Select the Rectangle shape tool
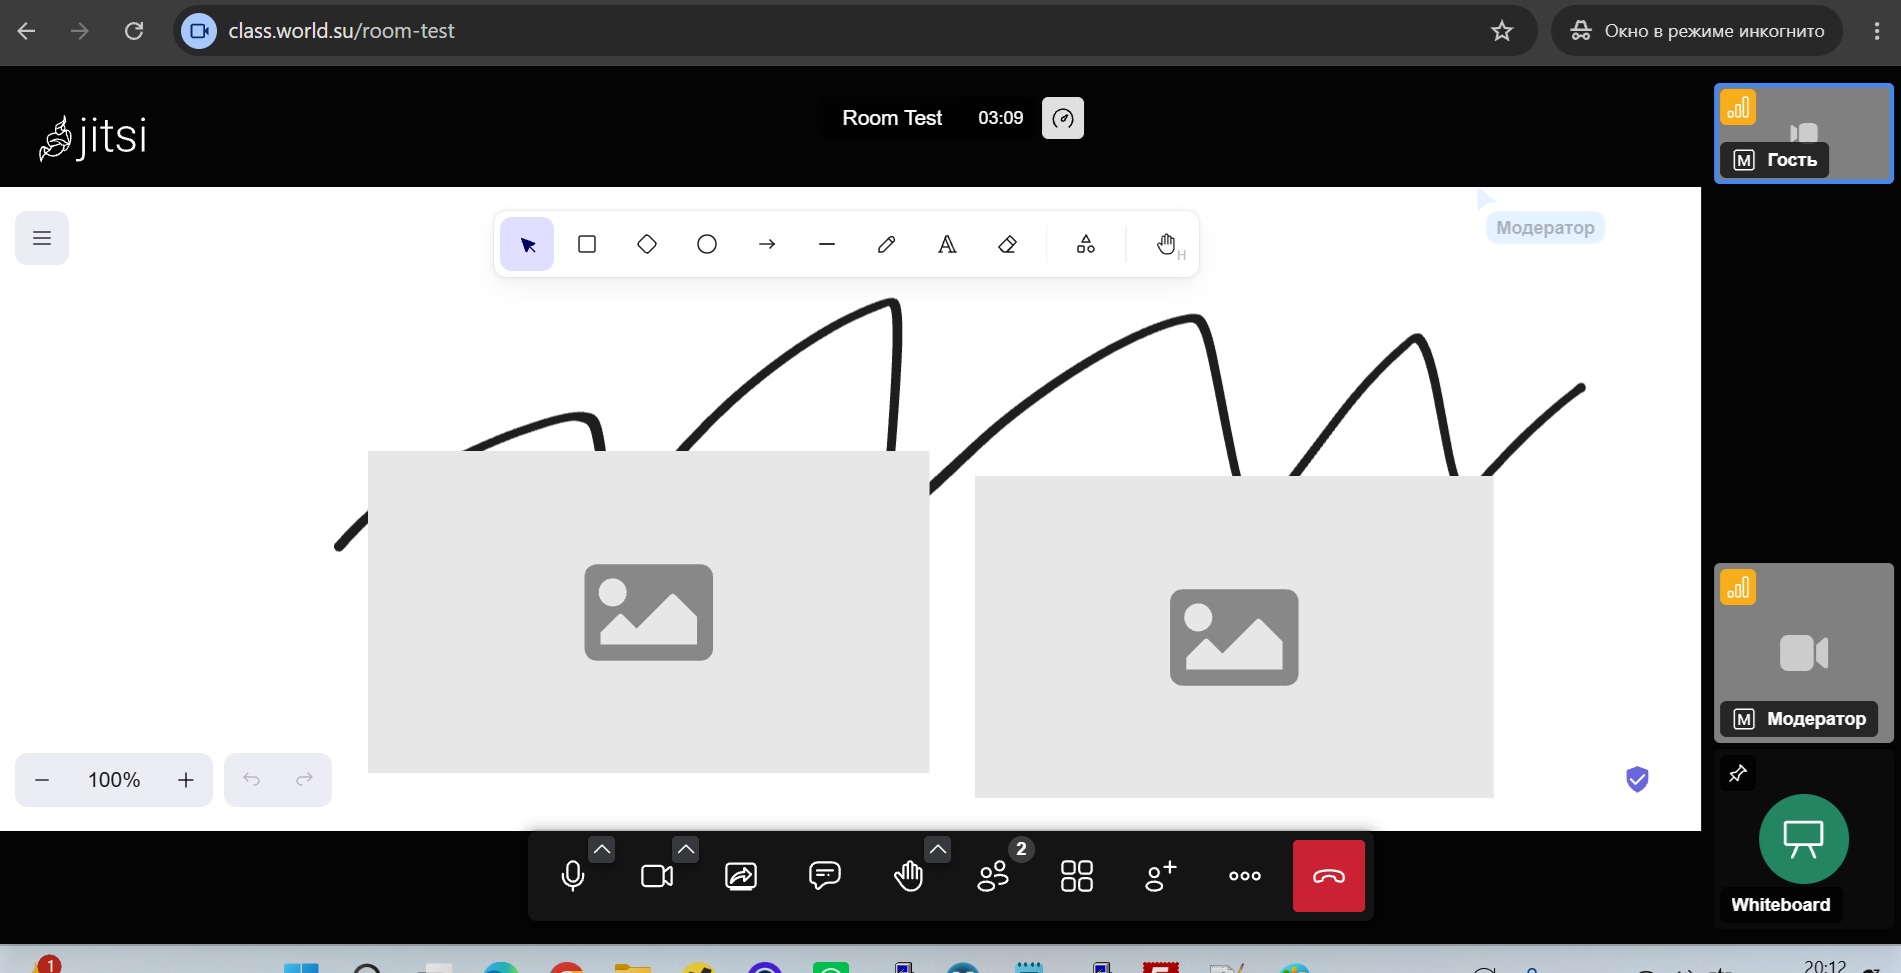The image size is (1901, 973). (587, 244)
